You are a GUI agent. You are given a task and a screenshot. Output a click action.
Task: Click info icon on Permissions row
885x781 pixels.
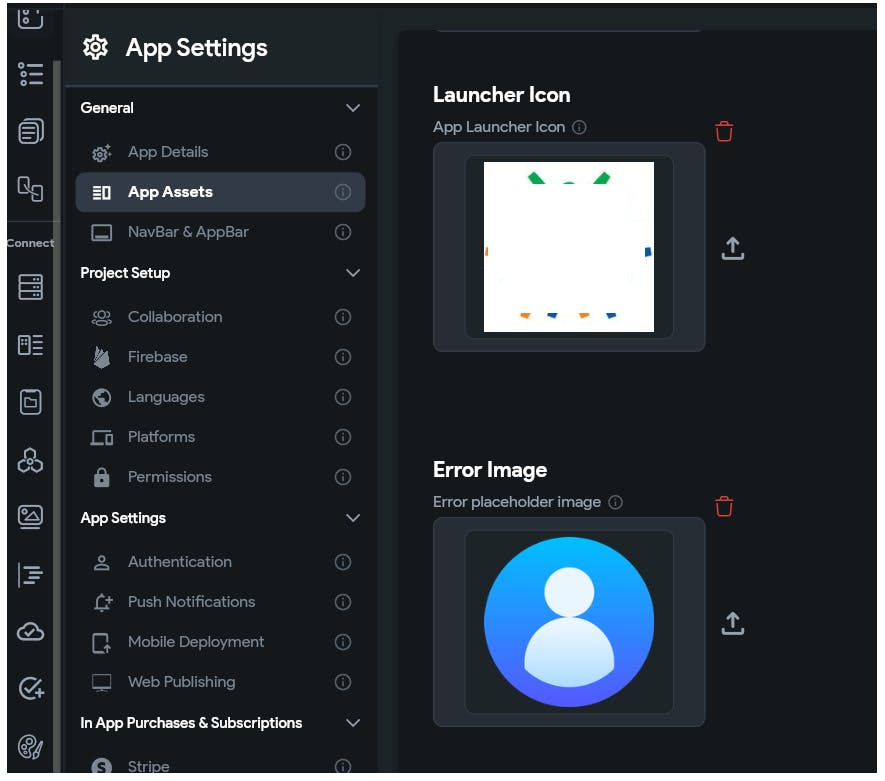point(343,477)
